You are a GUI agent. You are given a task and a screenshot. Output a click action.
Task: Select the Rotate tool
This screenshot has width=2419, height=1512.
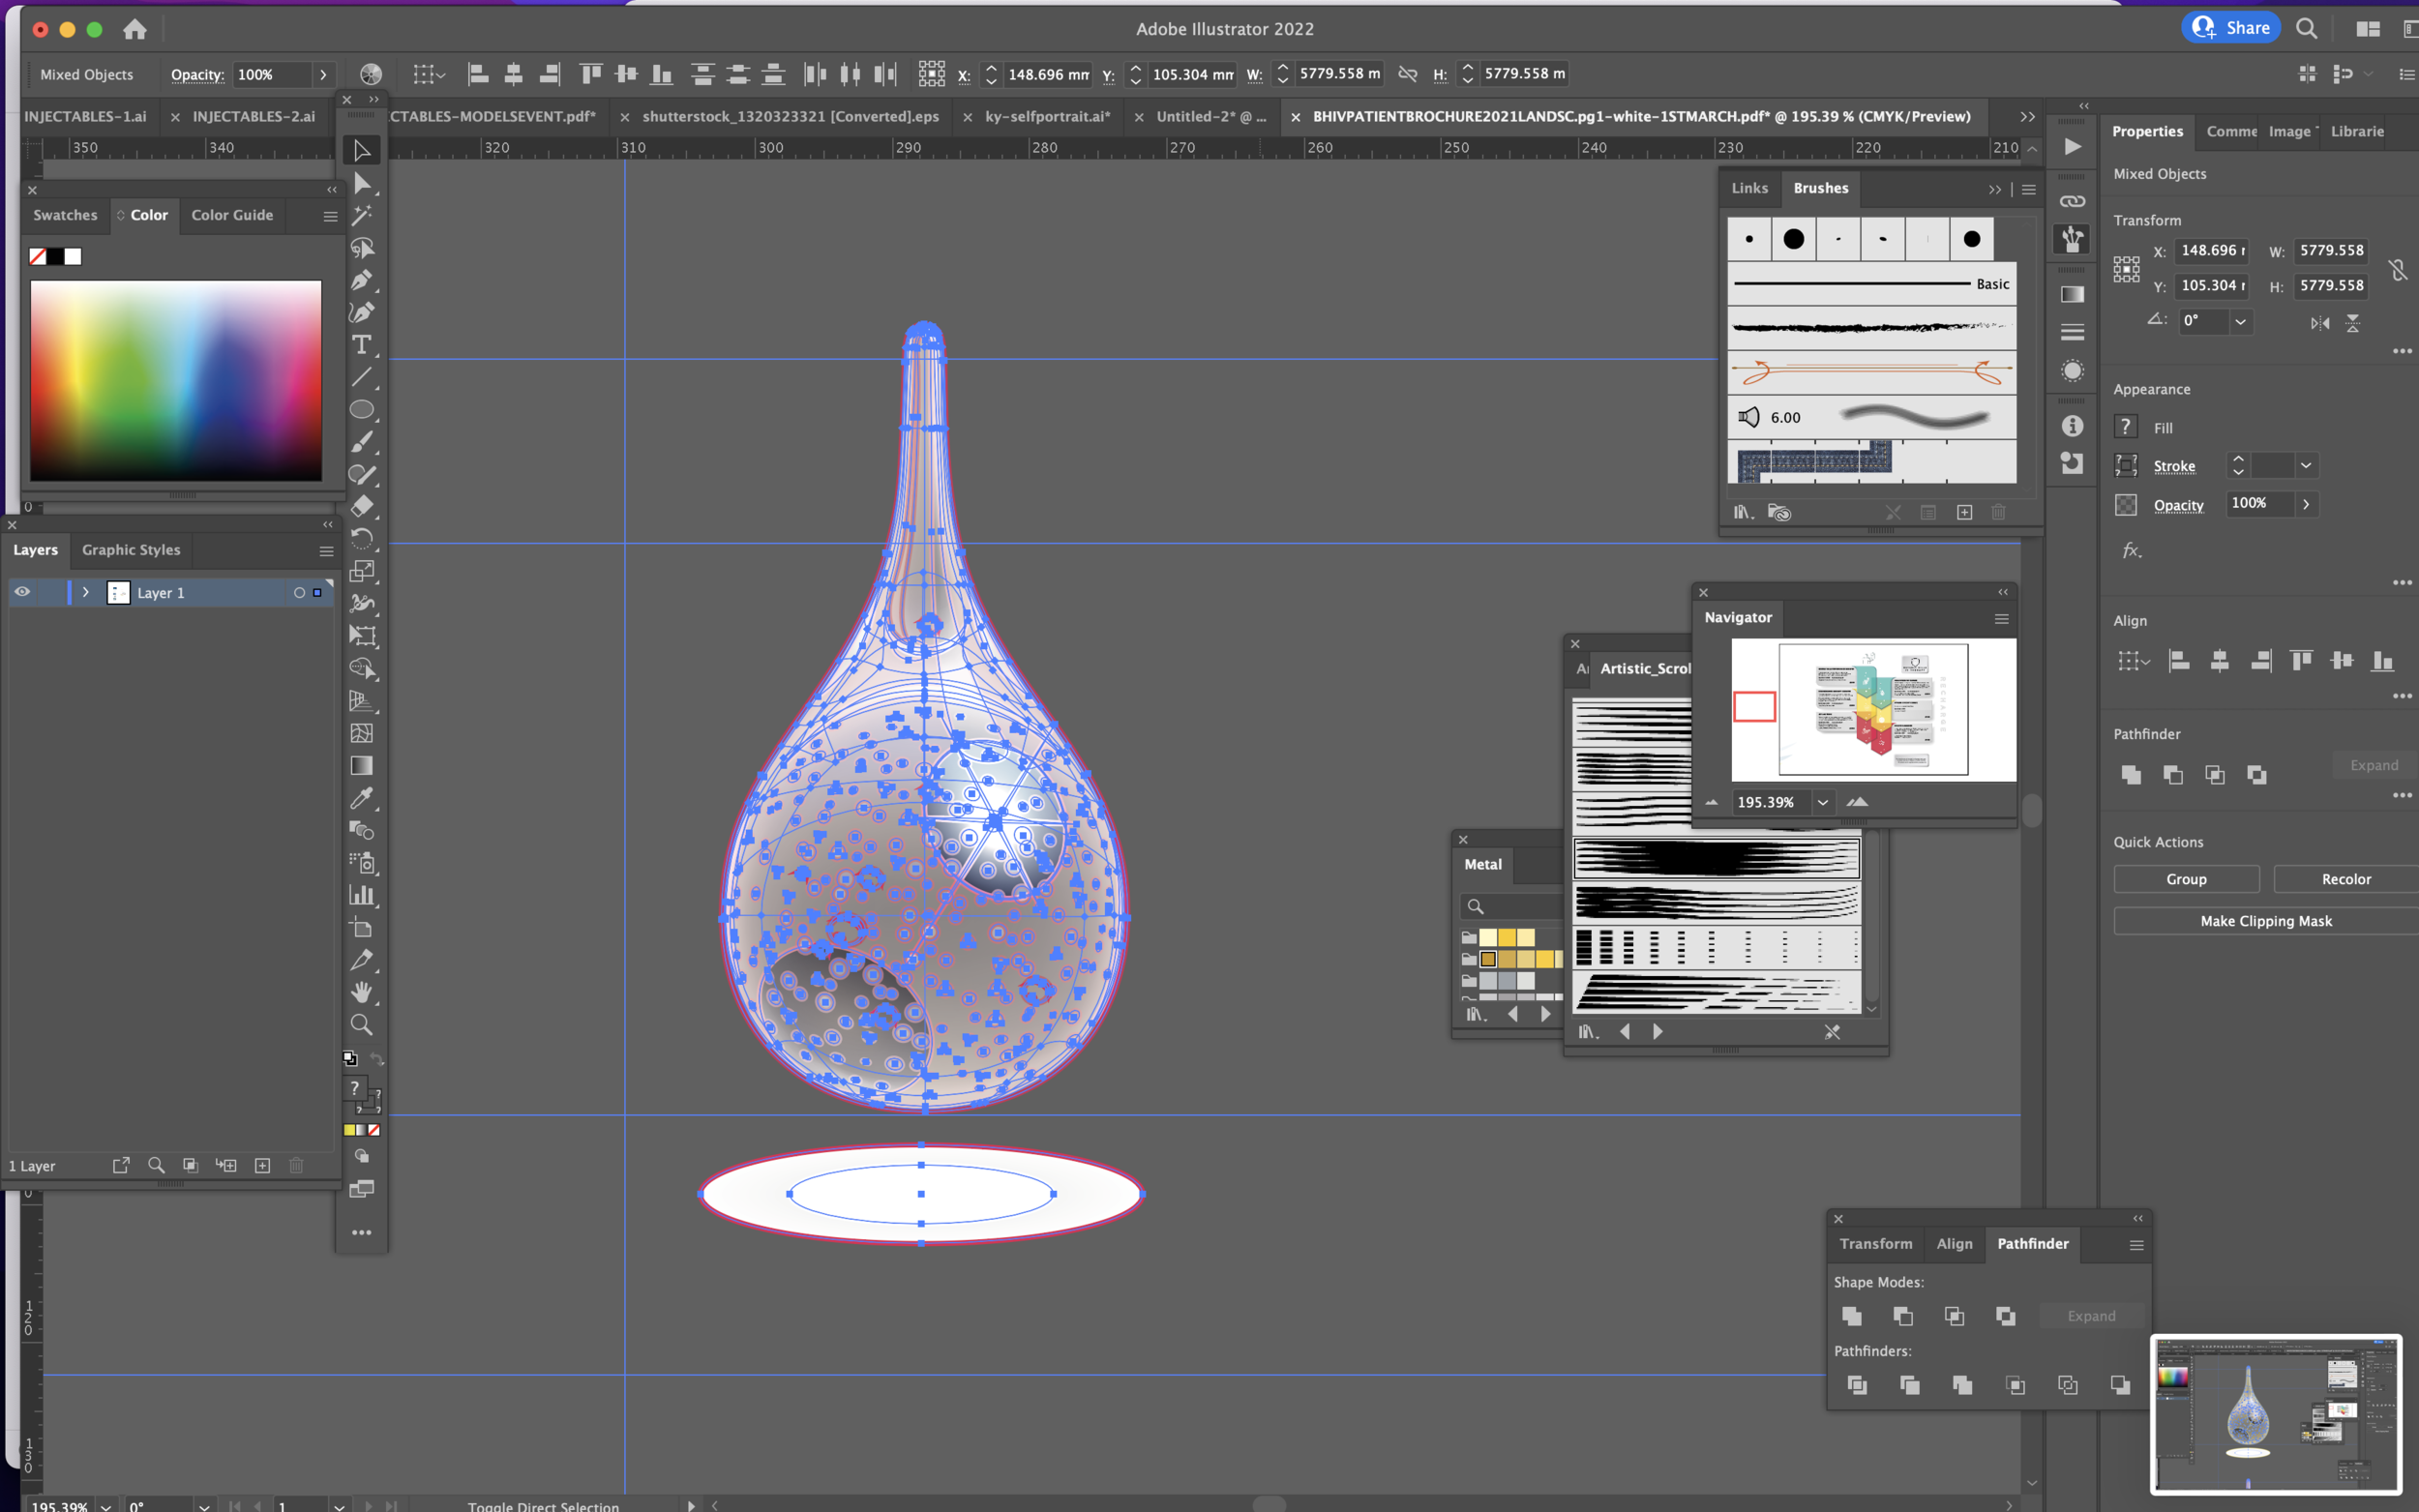coord(361,539)
